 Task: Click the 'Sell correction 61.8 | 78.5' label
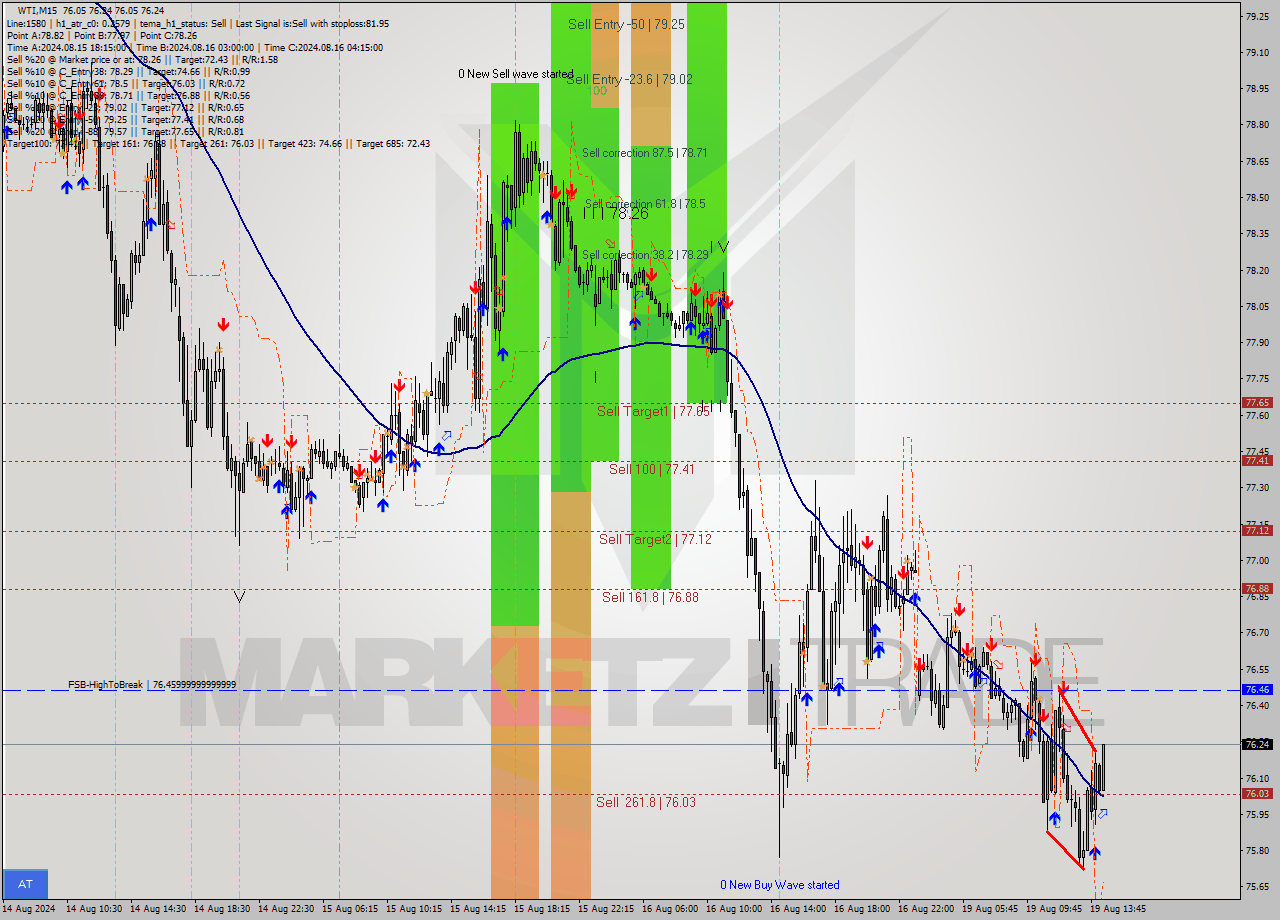pyautogui.click(x=645, y=204)
